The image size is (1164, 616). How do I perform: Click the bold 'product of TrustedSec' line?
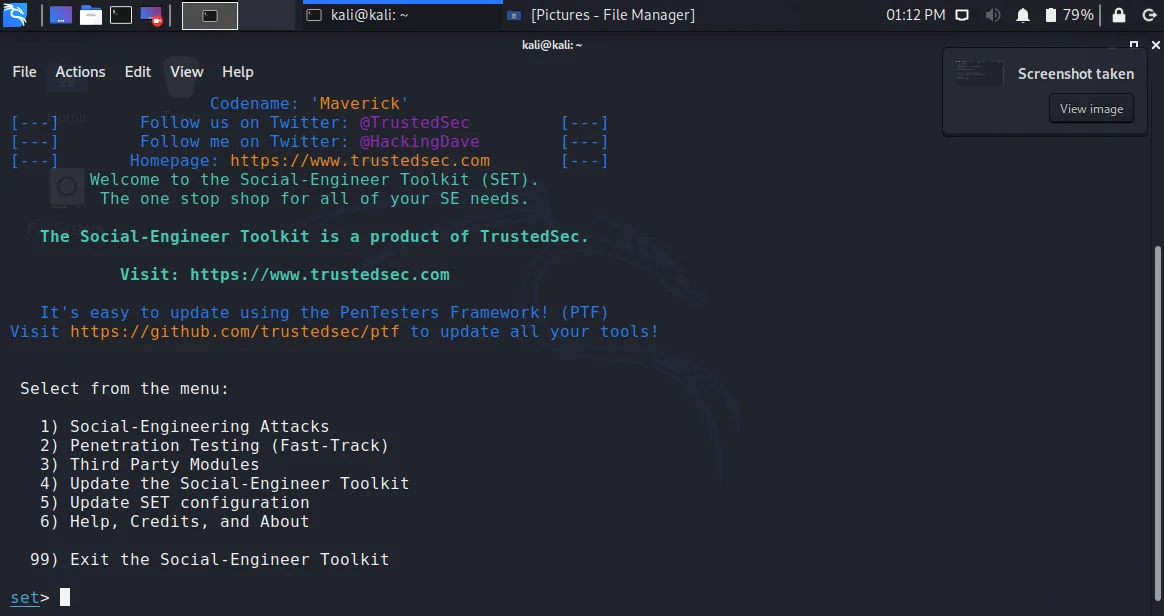click(314, 237)
